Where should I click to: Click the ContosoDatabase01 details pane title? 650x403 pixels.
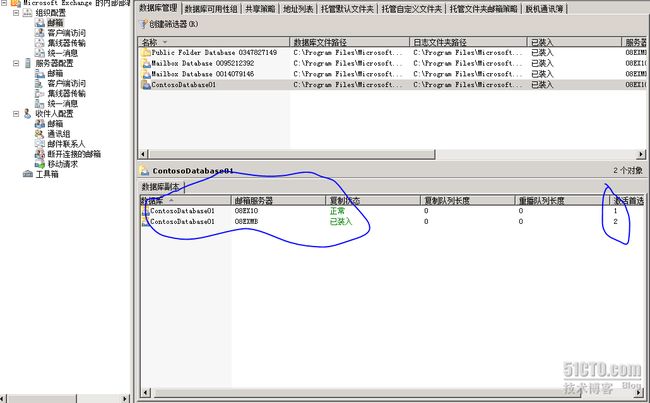click(193, 170)
